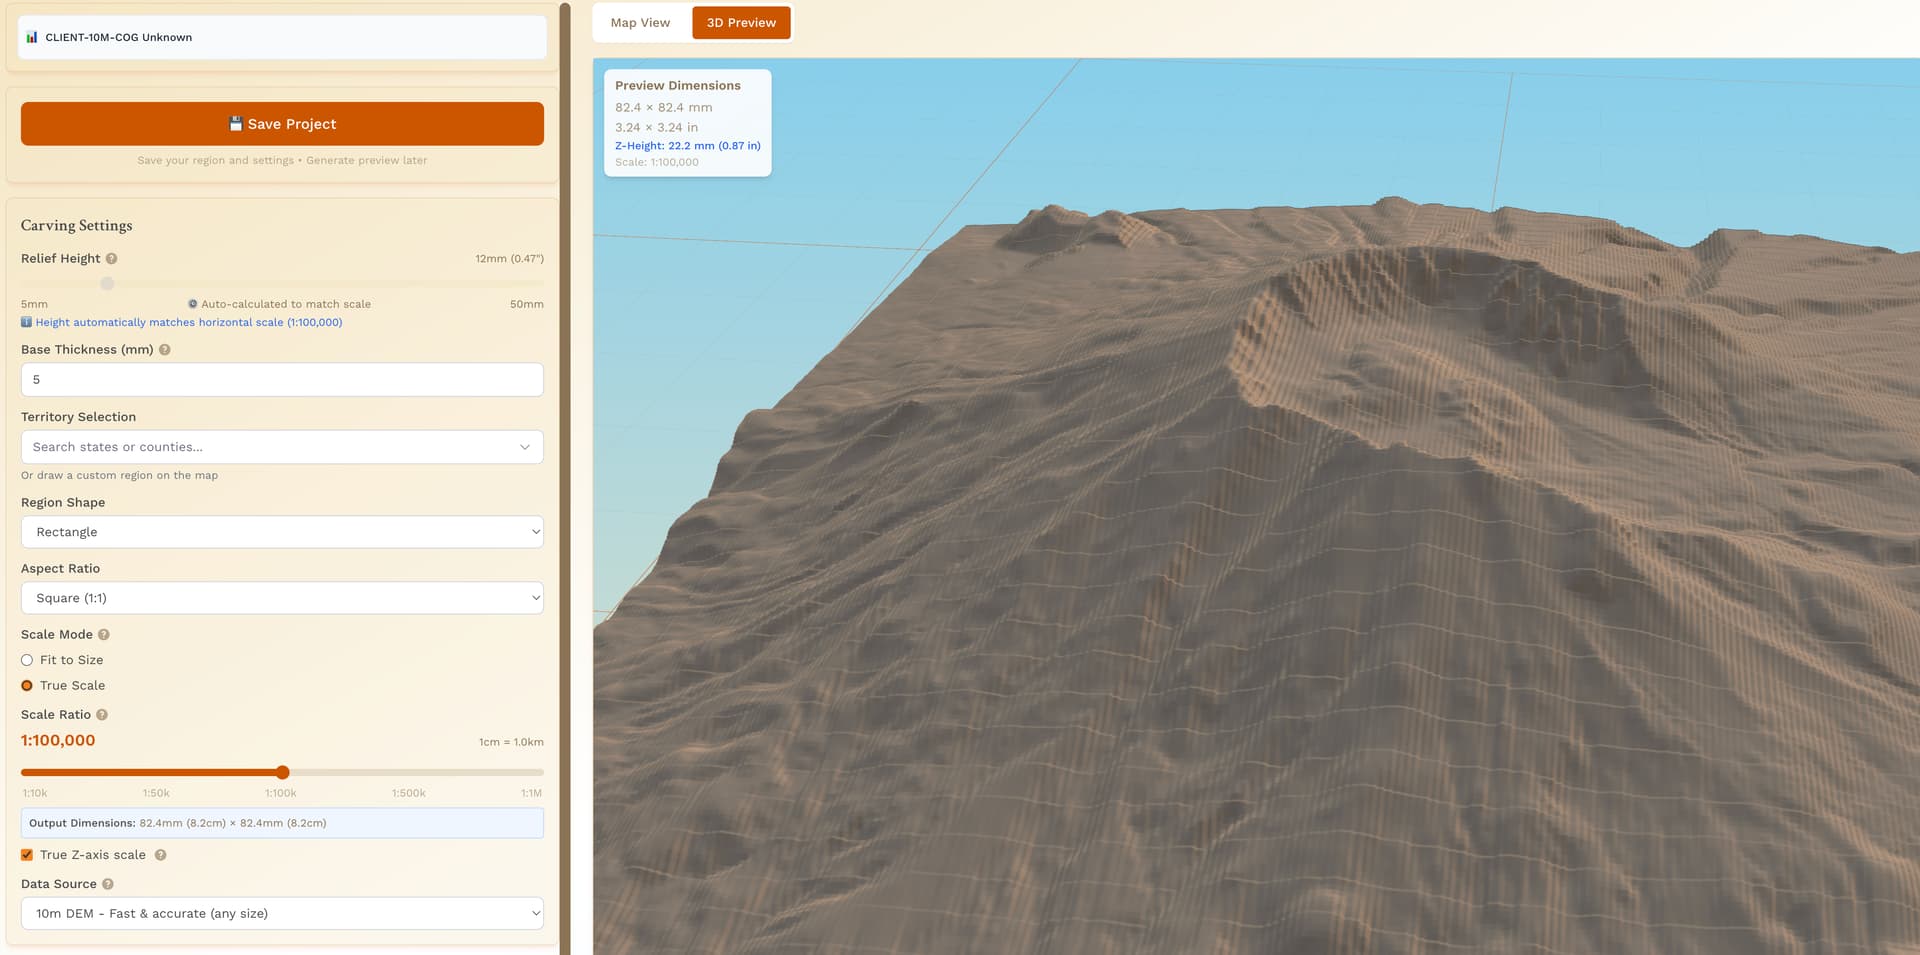This screenshot has height=955, width=1920.
Task: Click the help icon beside Base Thickness
Action: pos(165,350)
